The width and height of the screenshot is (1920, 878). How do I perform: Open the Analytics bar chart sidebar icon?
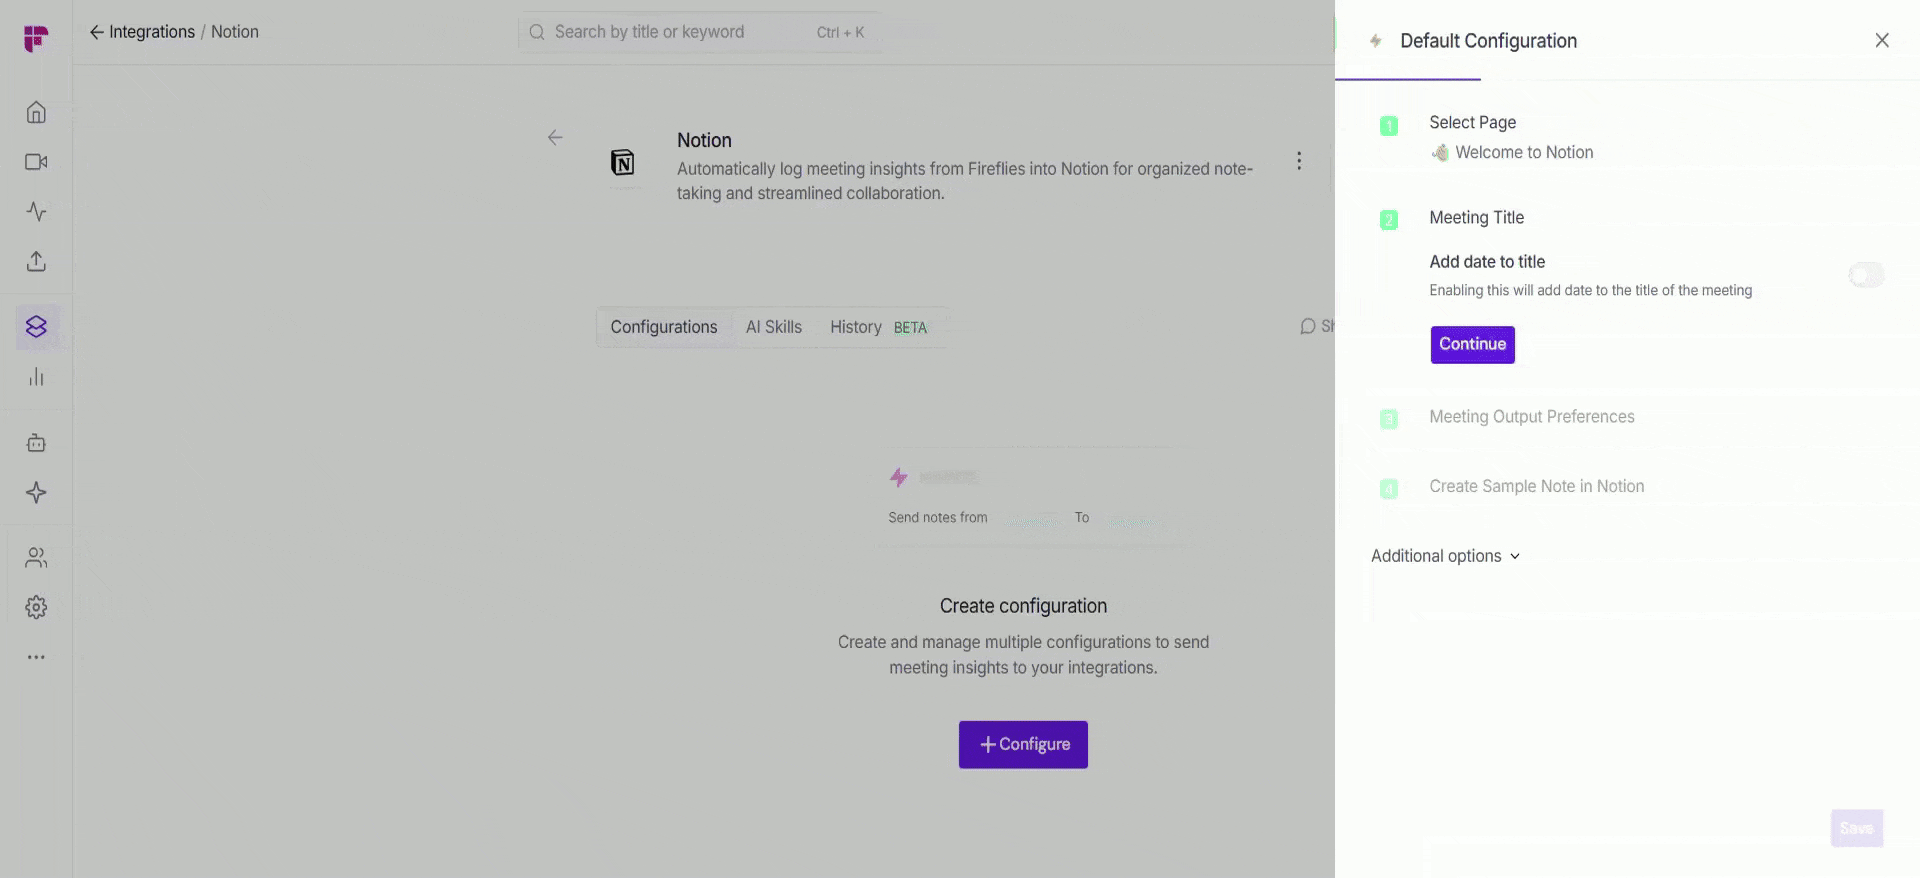pyautogui.click(x=36, y=377)
